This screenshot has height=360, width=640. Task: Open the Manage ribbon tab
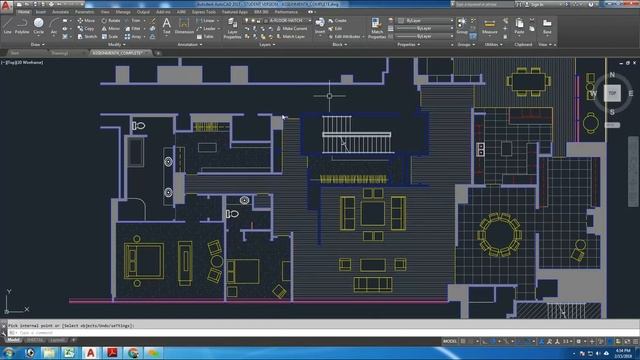(x=123, y=12)
